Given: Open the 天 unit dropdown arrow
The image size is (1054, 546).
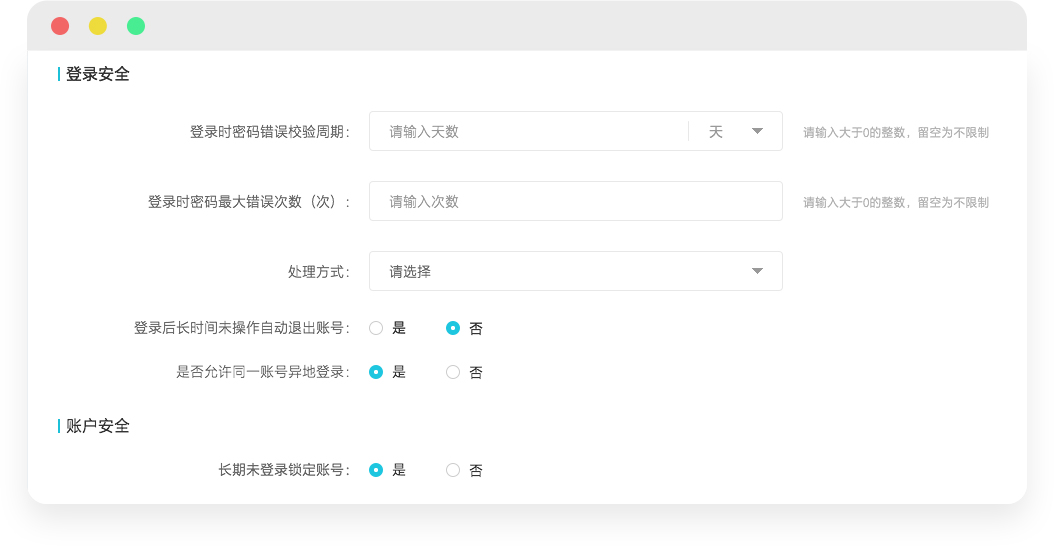Looking at the screenshot, I should tap(757, 131).
